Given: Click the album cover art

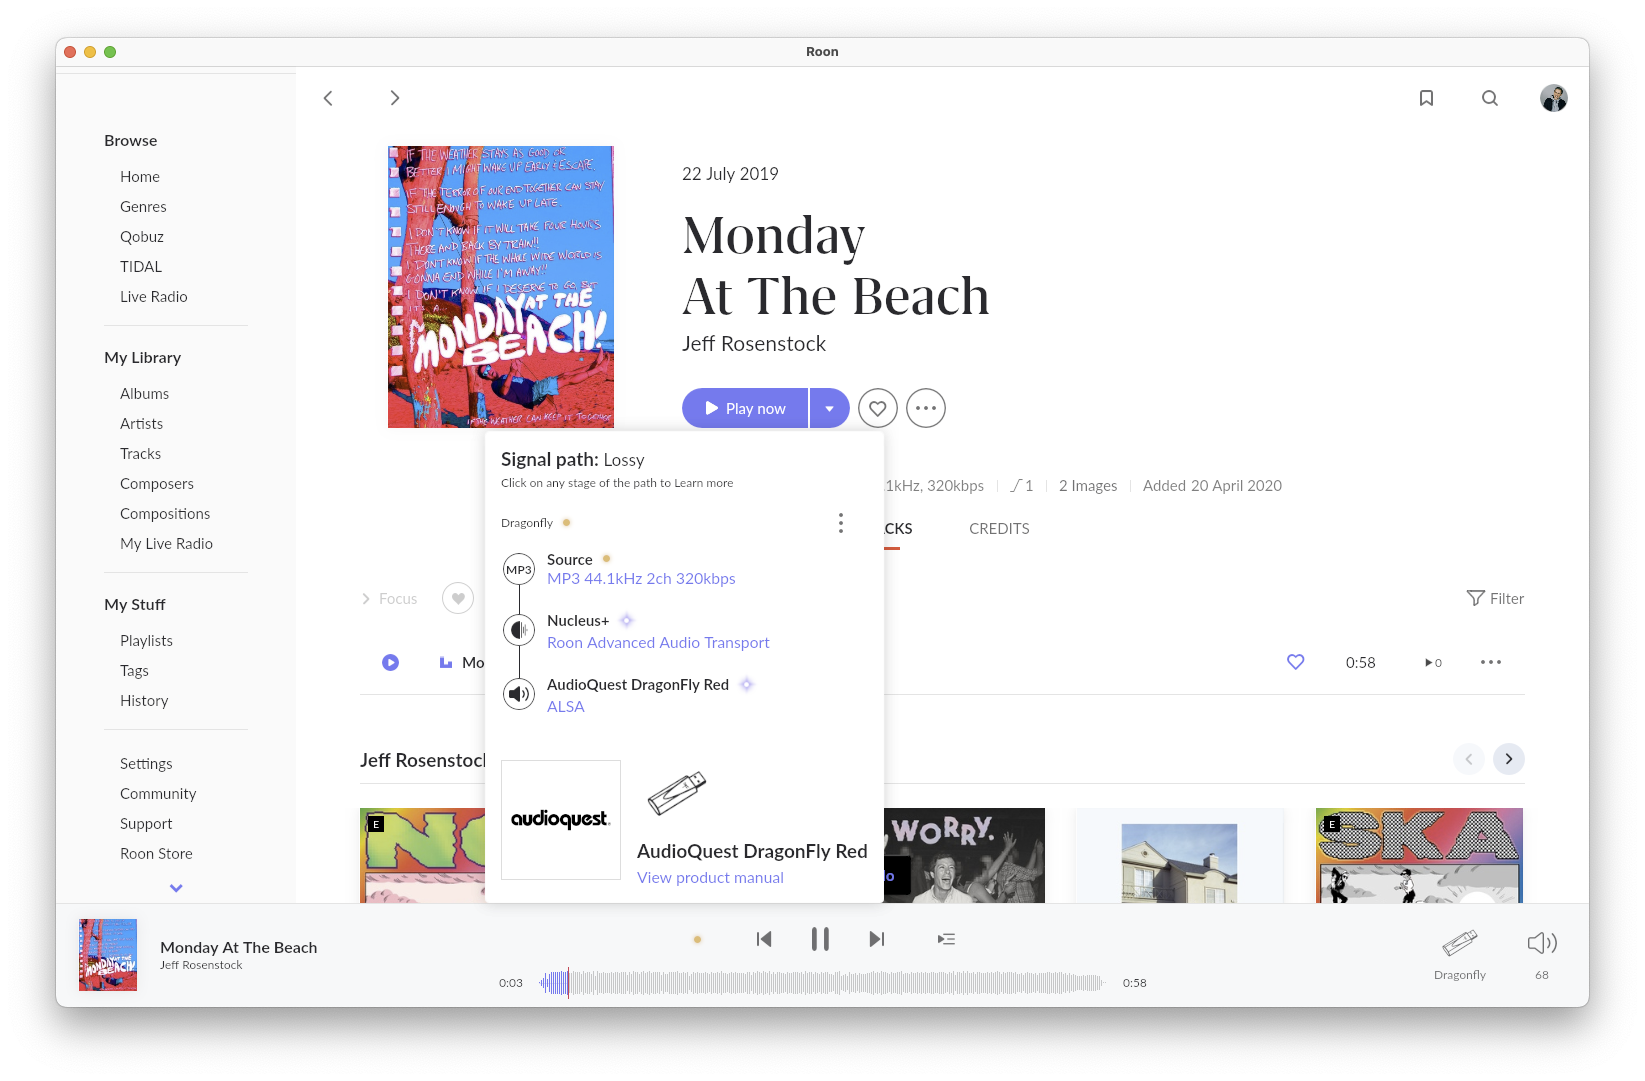Looking at the screenshot, I should coord(501,287).
